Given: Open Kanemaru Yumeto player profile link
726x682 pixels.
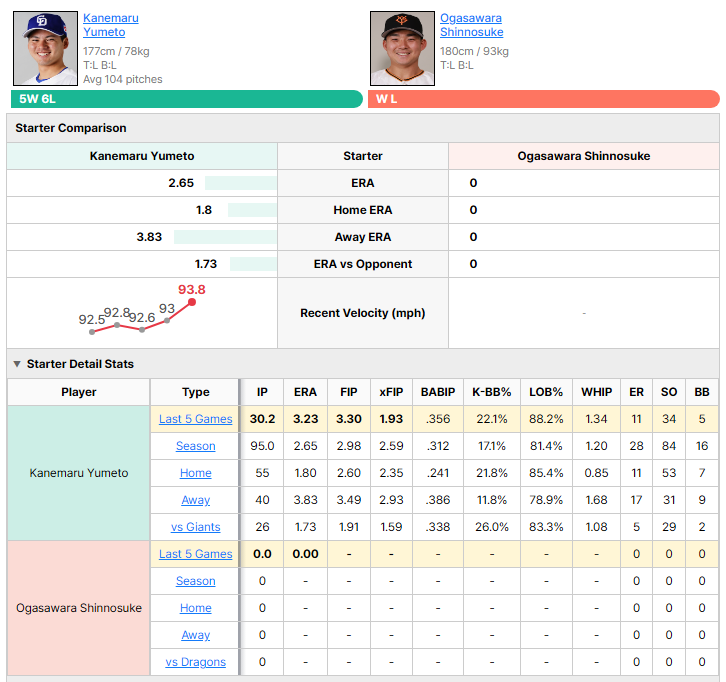Looking at the screenshot, I should [110, 25].
